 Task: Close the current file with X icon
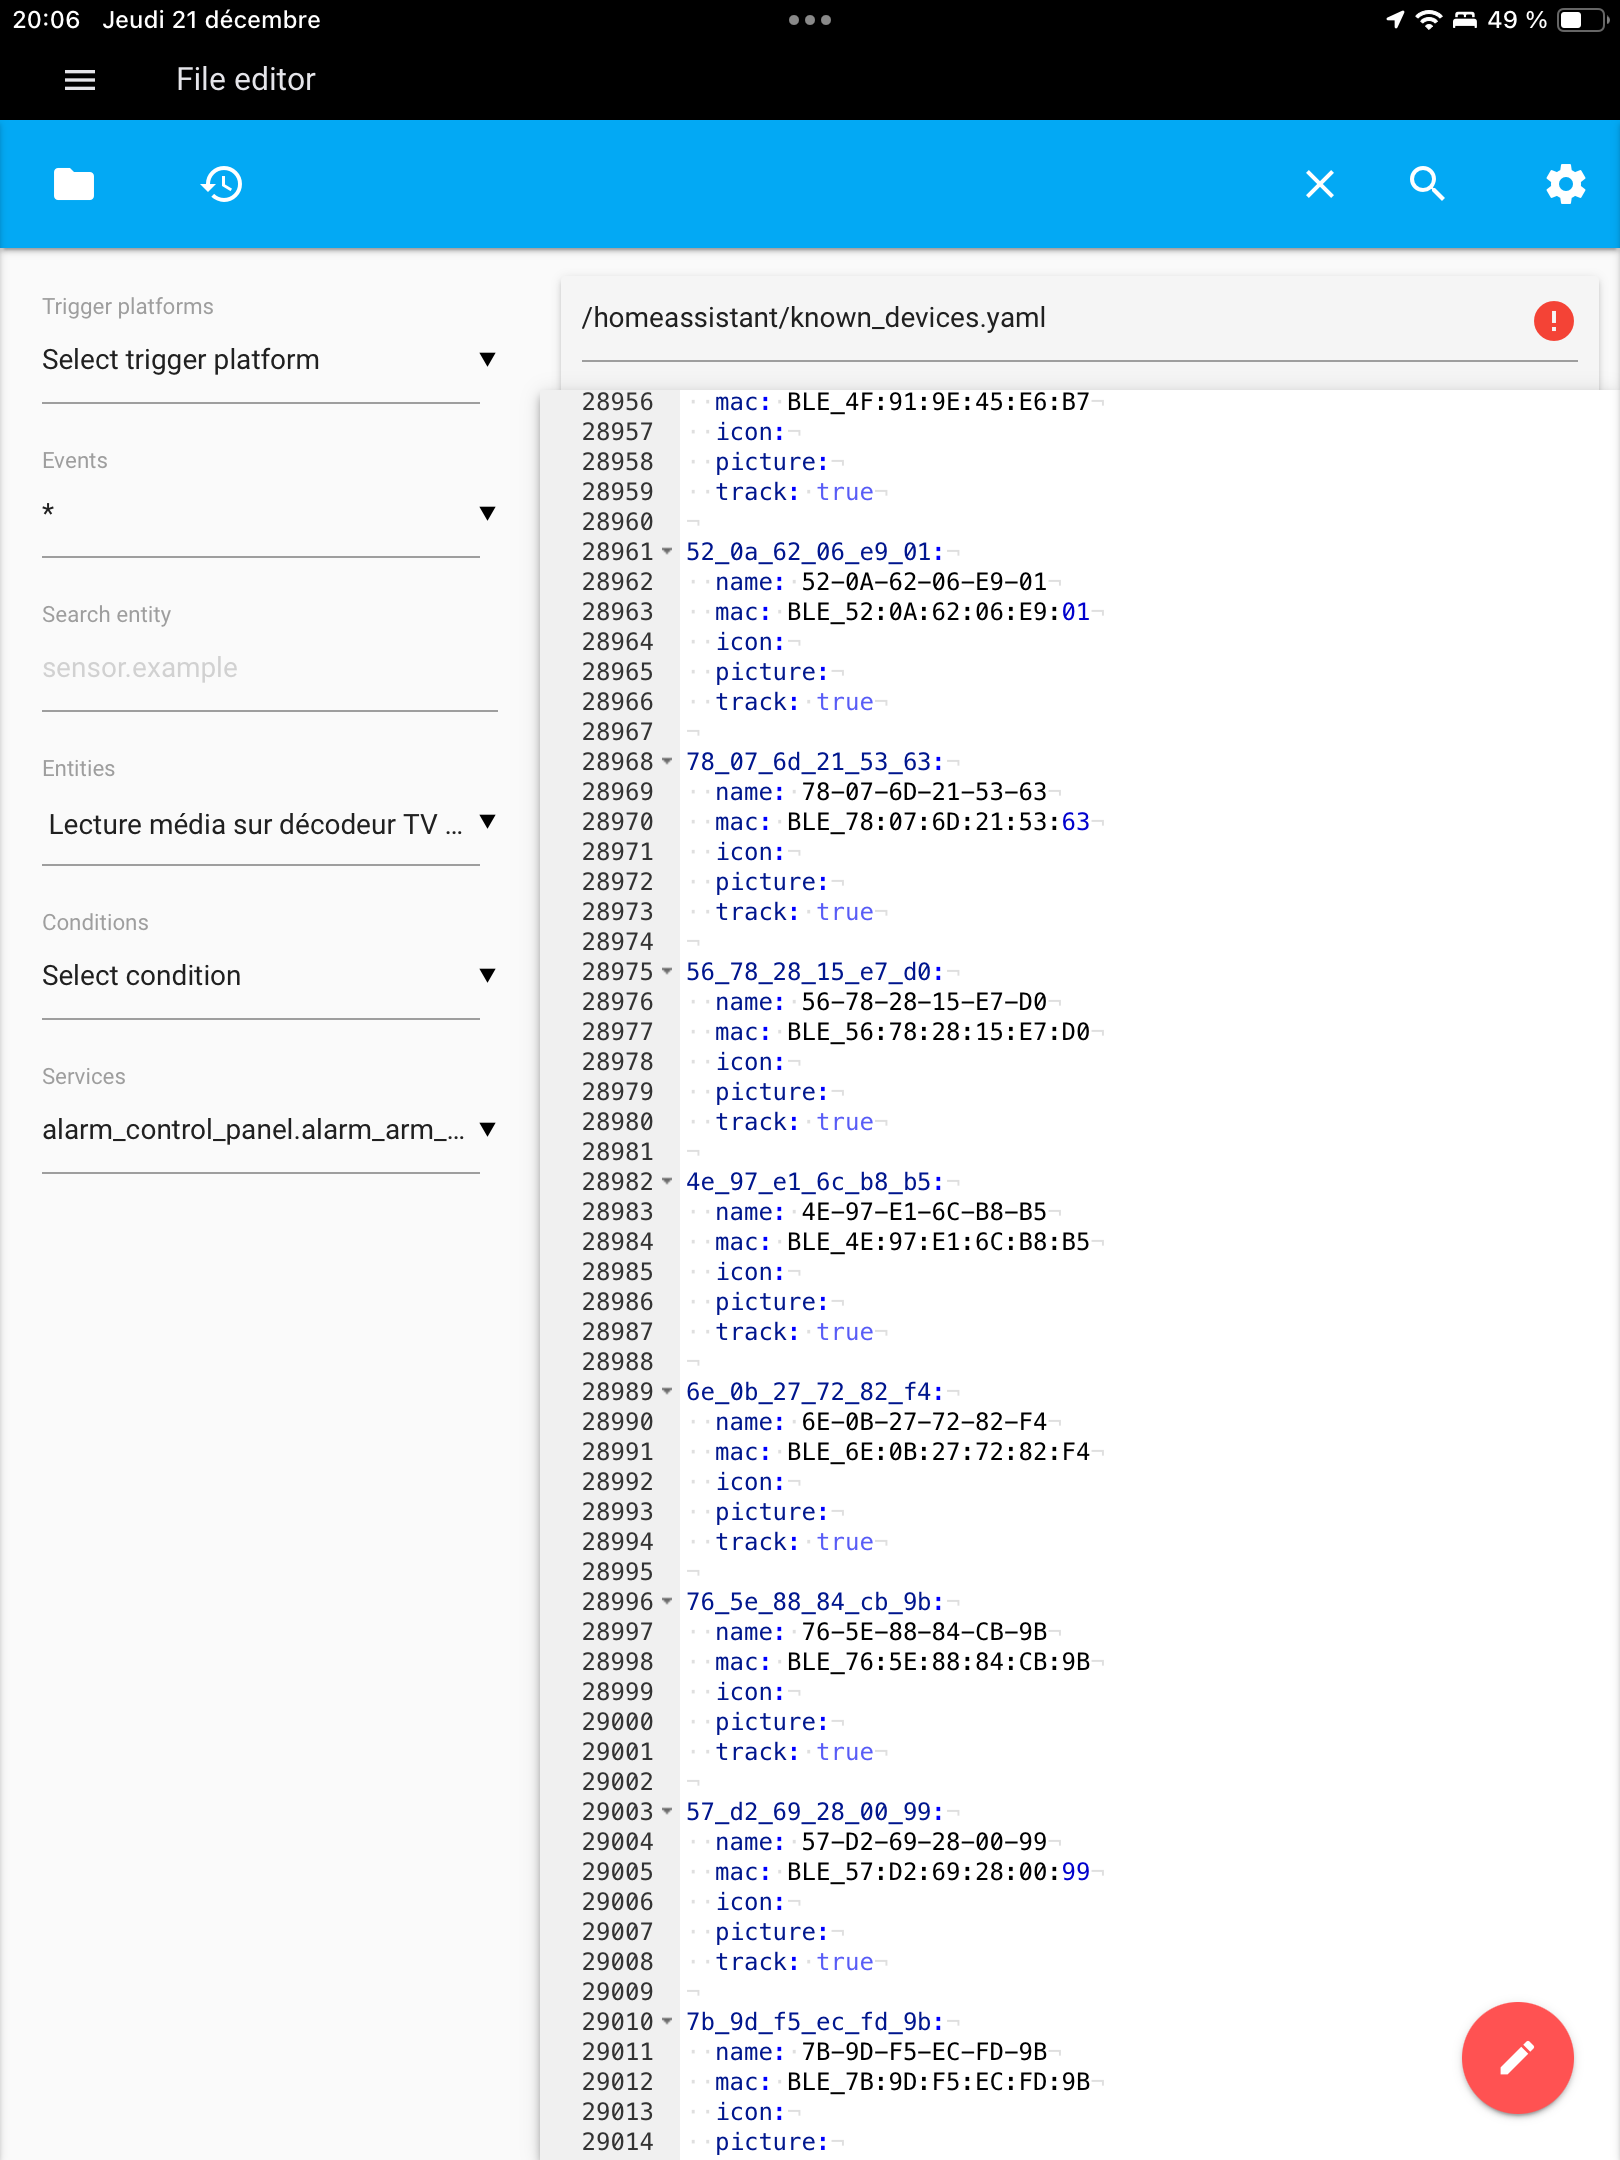(1320, 184)
